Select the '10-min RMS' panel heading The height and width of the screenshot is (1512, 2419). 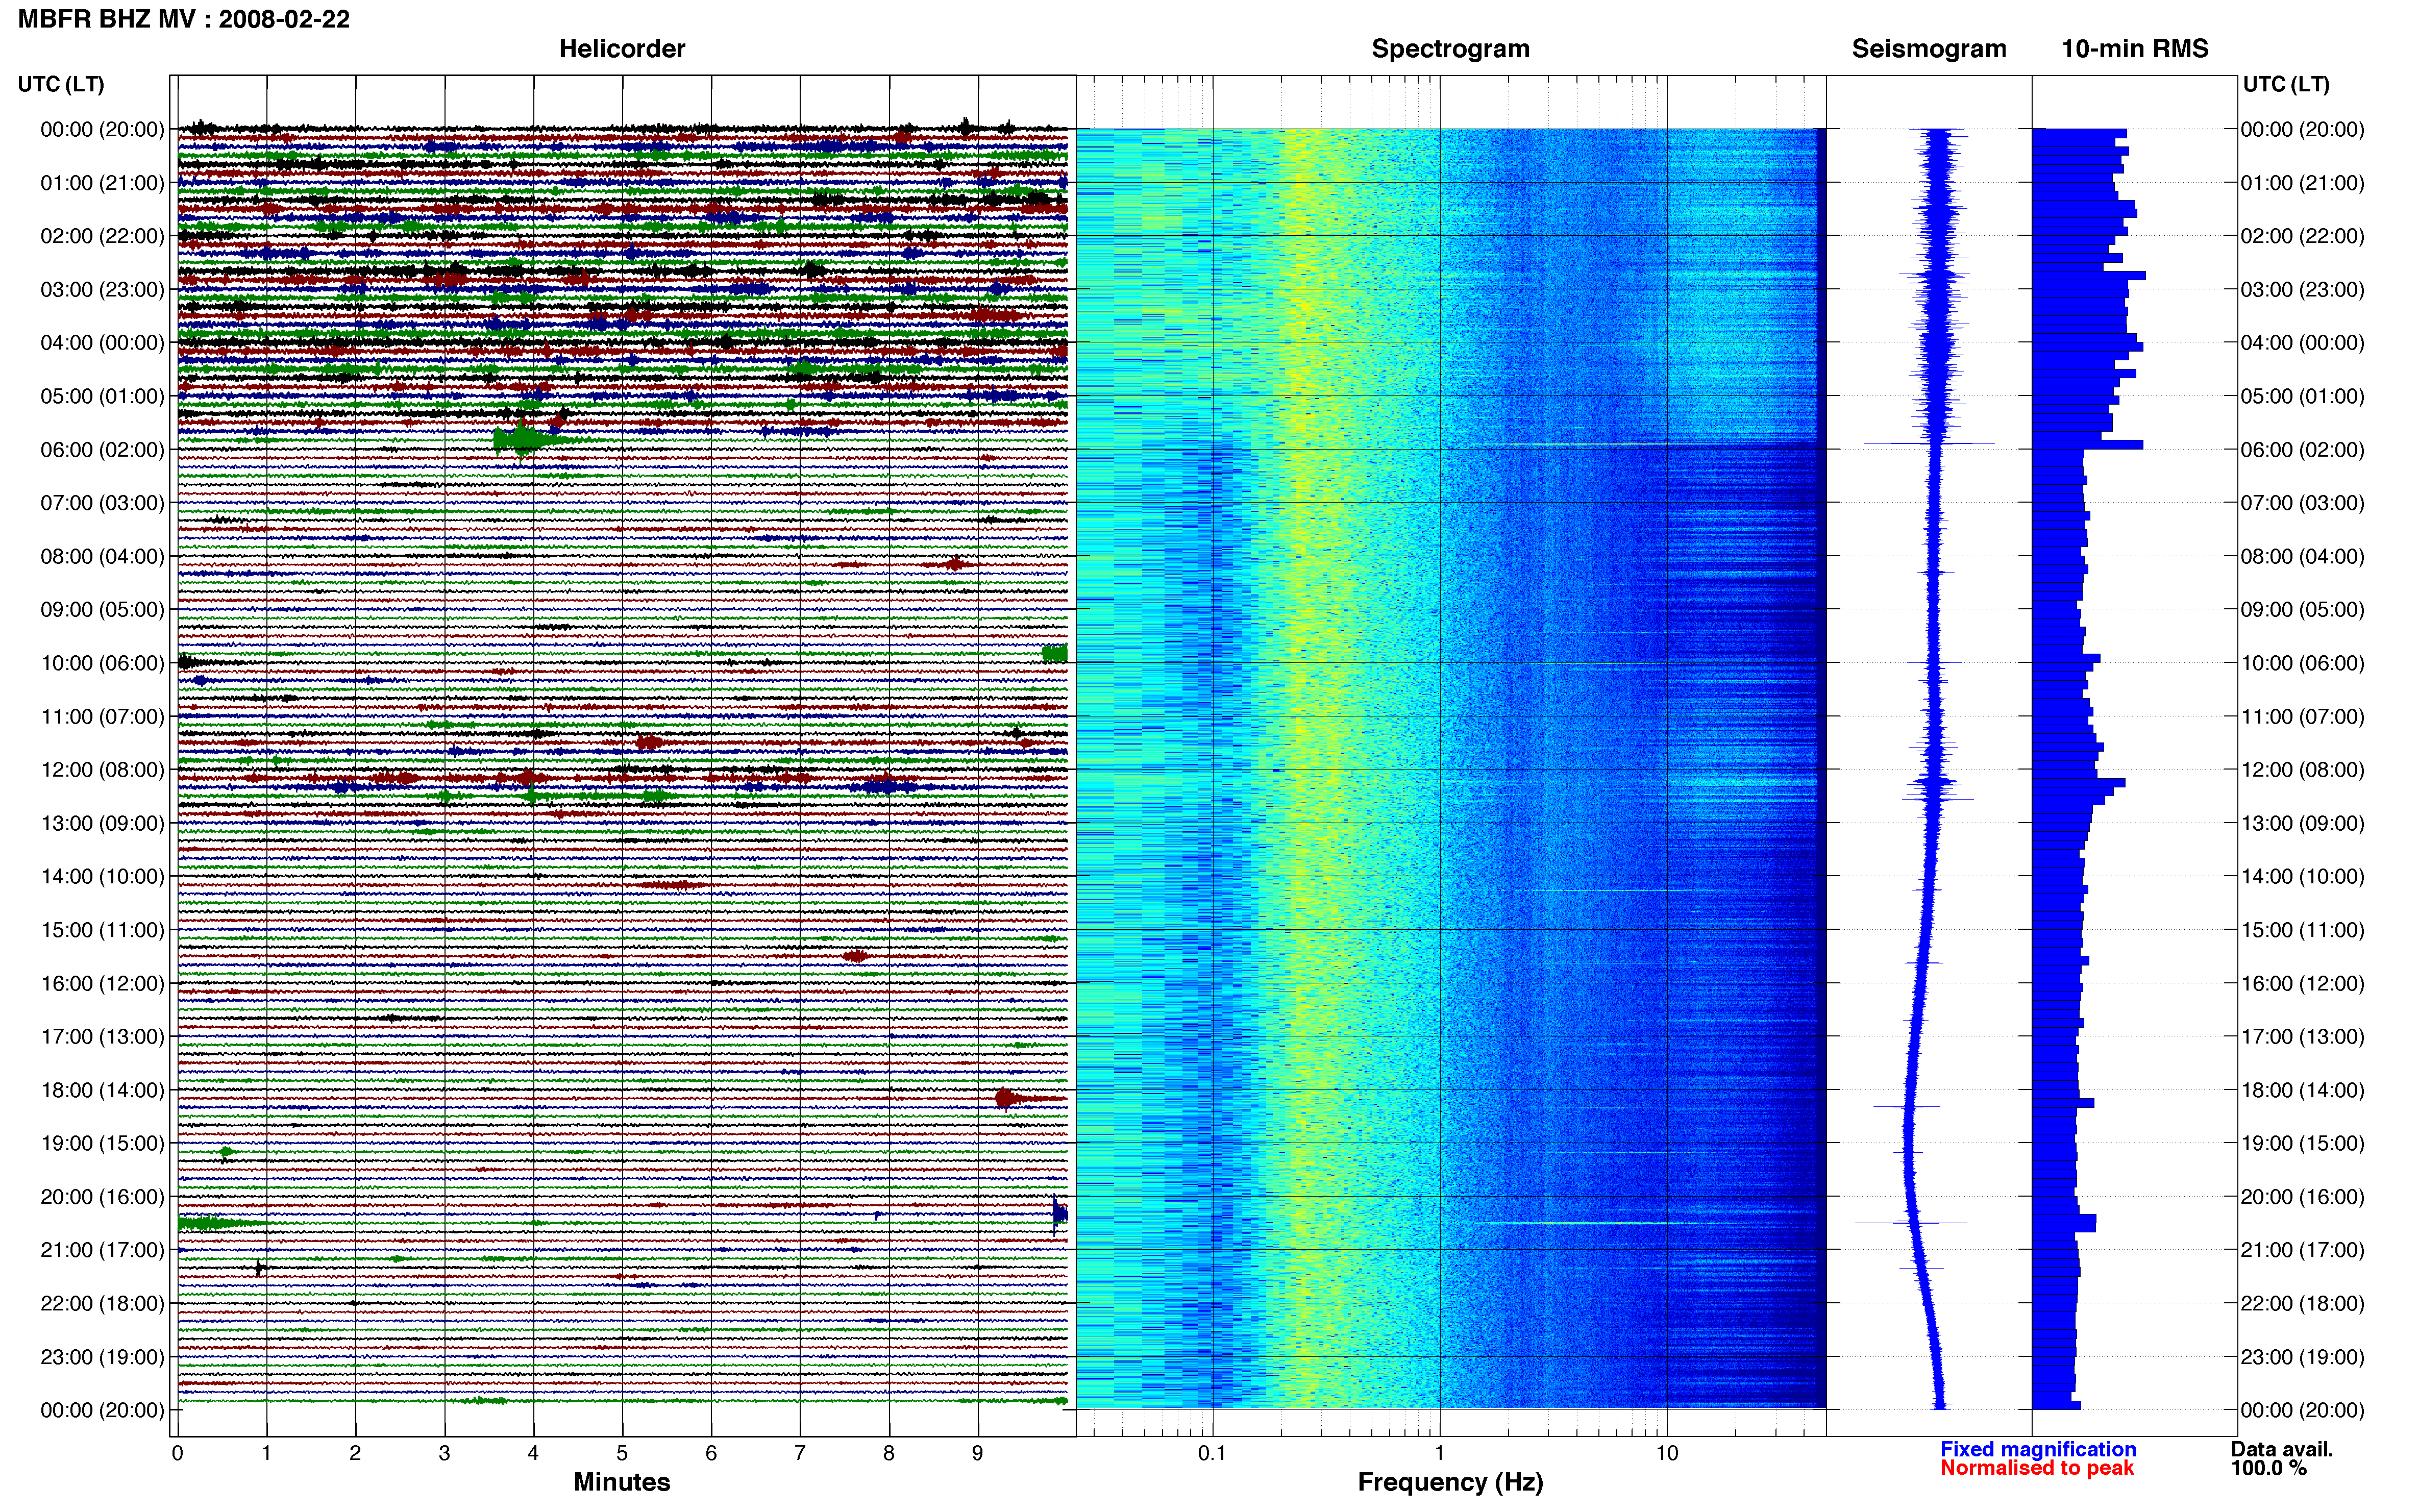(2135, 49)
